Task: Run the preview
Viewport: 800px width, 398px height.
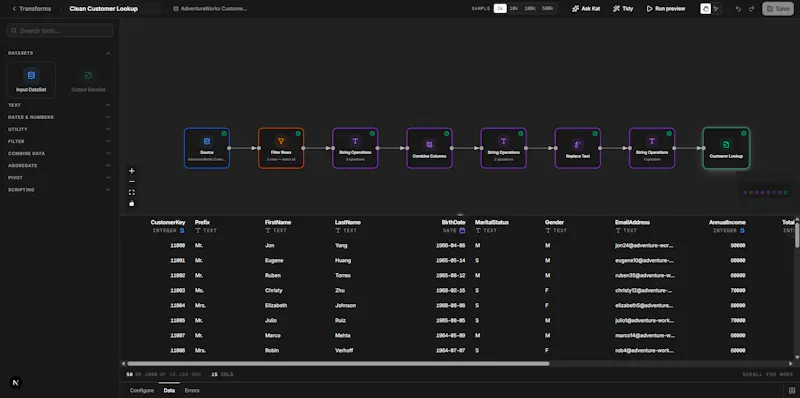Action: click(x=666, y=9)
